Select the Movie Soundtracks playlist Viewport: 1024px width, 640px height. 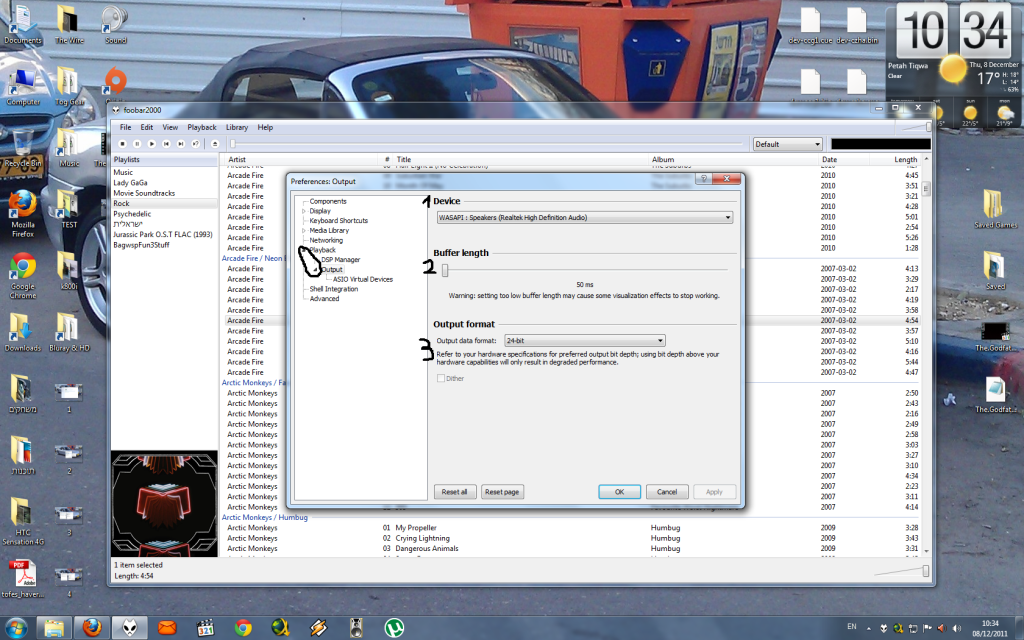pyautogui.click(x=144, y=193)
